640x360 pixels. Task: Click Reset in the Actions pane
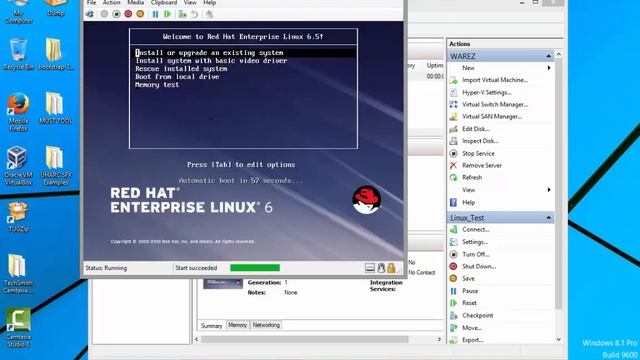(469, 303)
